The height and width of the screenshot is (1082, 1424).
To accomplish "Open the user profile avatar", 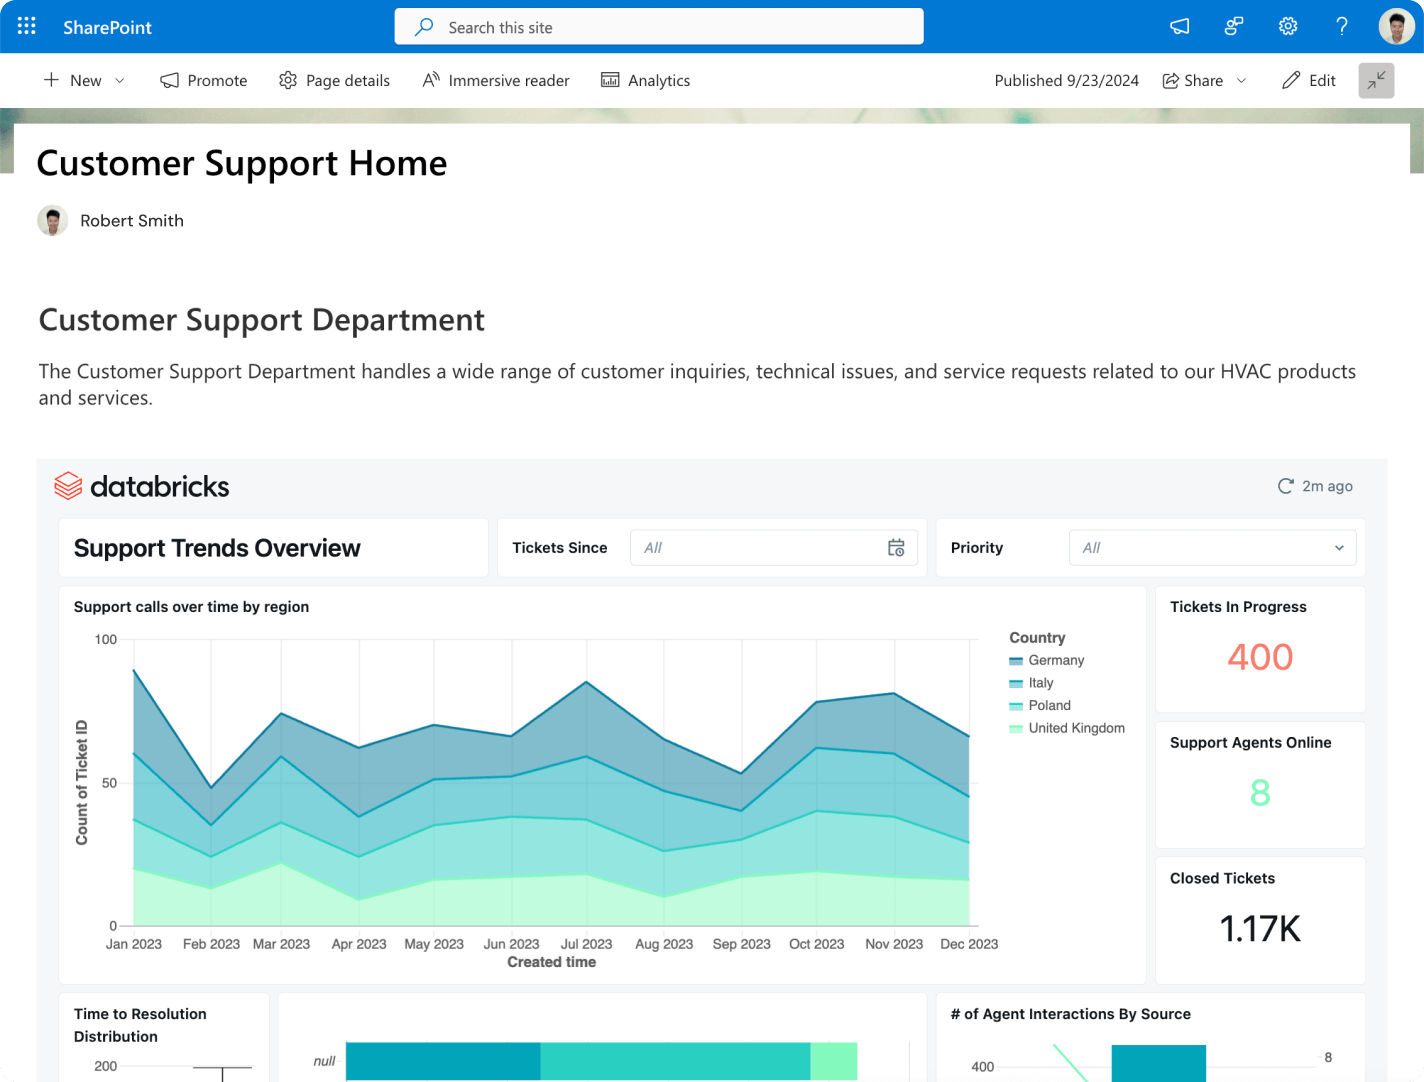I will coord(1396,27).
